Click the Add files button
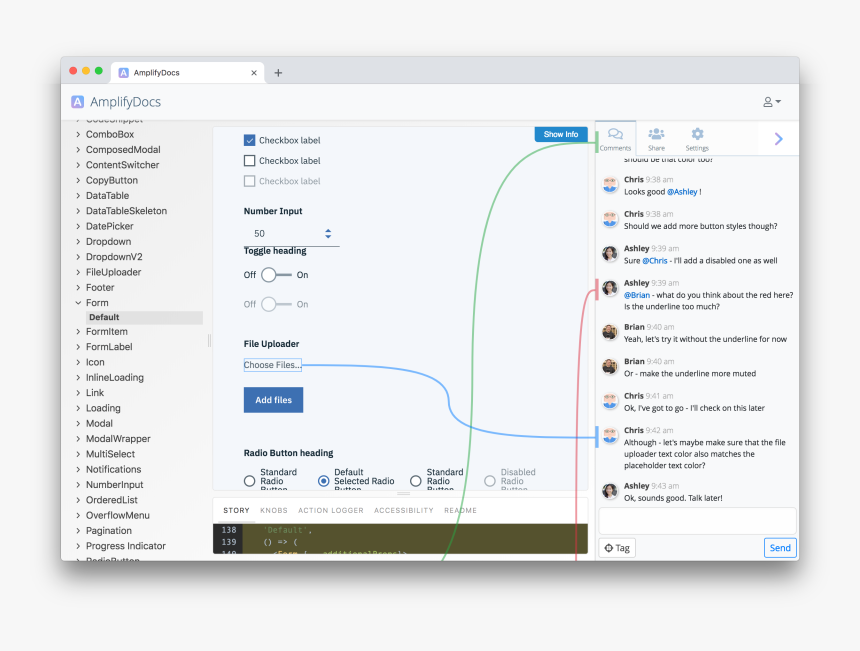Viewport: 860px width, 651px height. pyautogui.click(x=273, y=400)
